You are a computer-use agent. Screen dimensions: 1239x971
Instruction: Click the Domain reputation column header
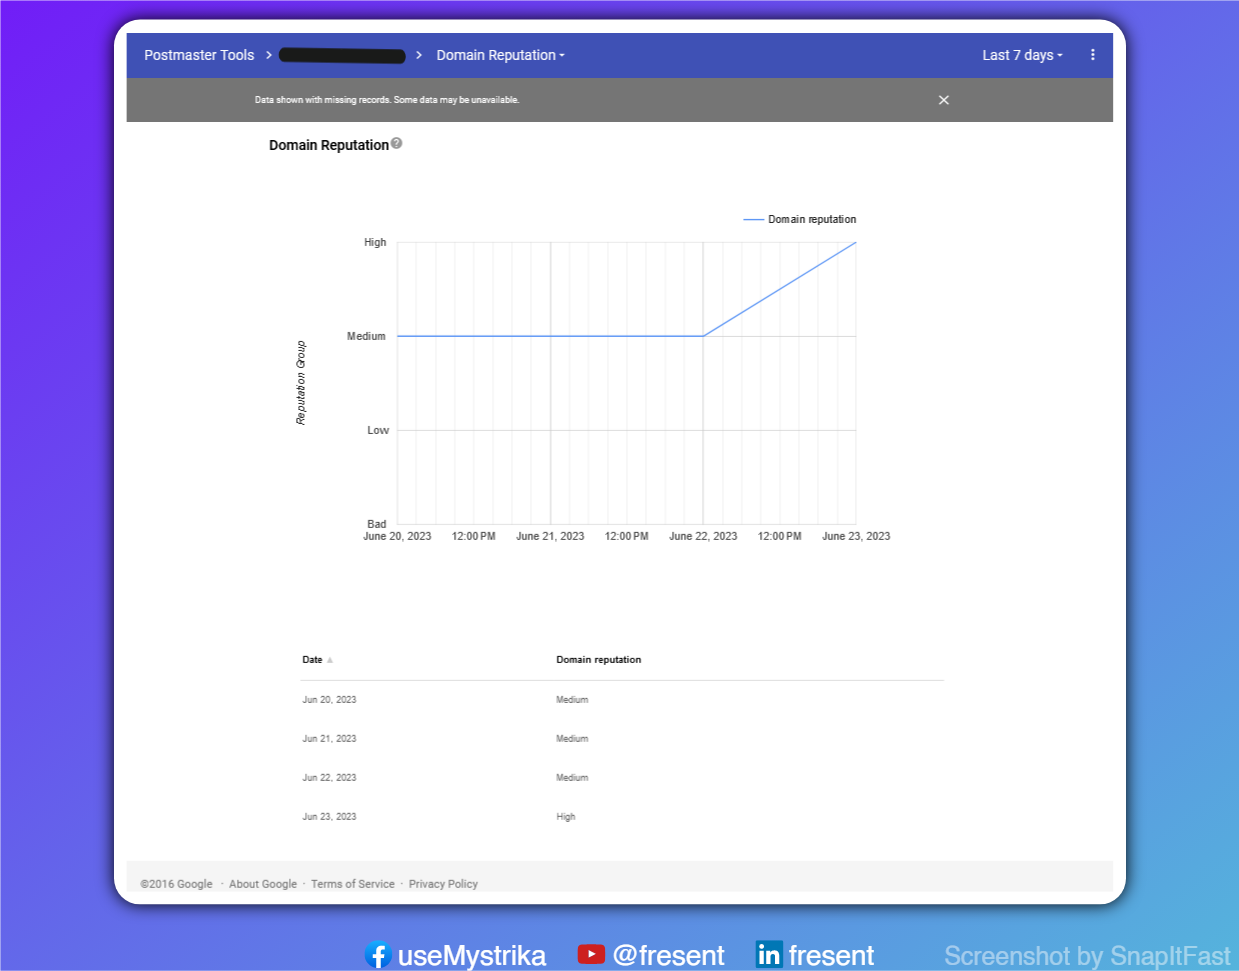tap(599, 660)
